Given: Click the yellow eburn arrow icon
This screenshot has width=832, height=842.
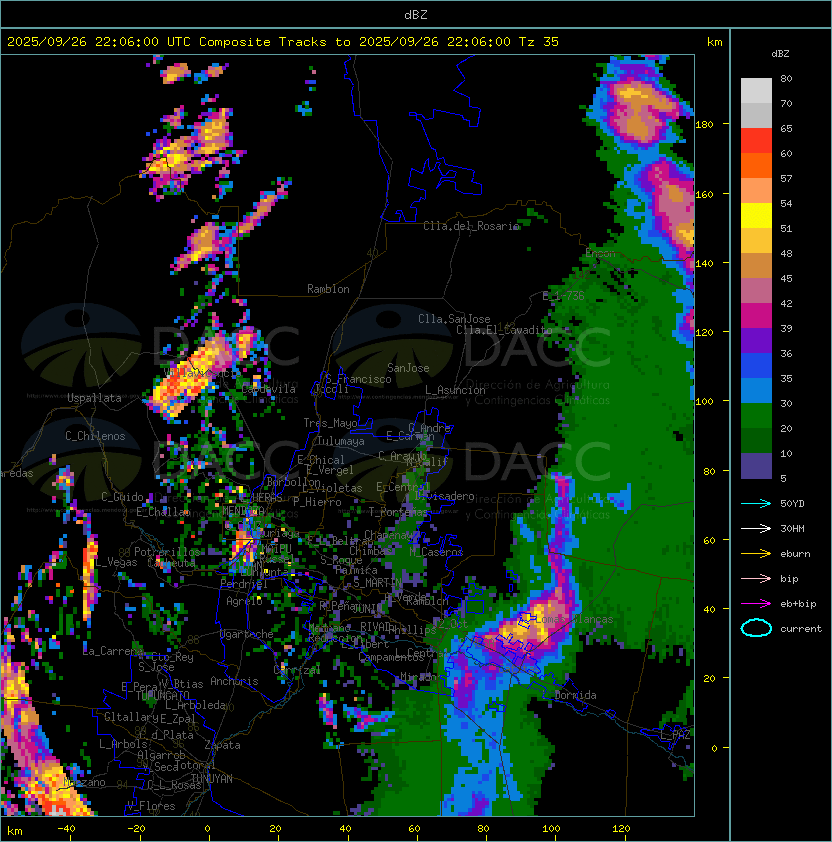Looking at the screenshot, I should click(x=756, y=554).
